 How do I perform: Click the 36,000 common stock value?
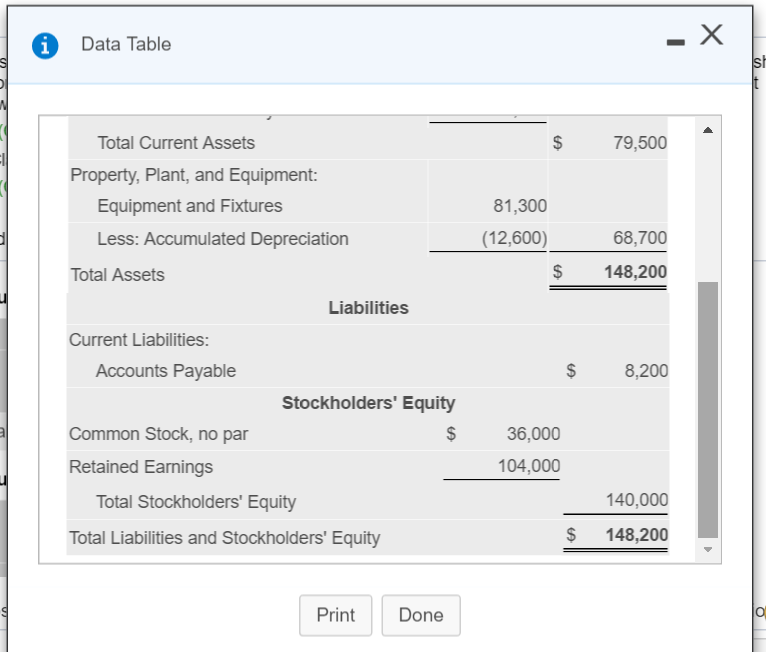[533, 434]
